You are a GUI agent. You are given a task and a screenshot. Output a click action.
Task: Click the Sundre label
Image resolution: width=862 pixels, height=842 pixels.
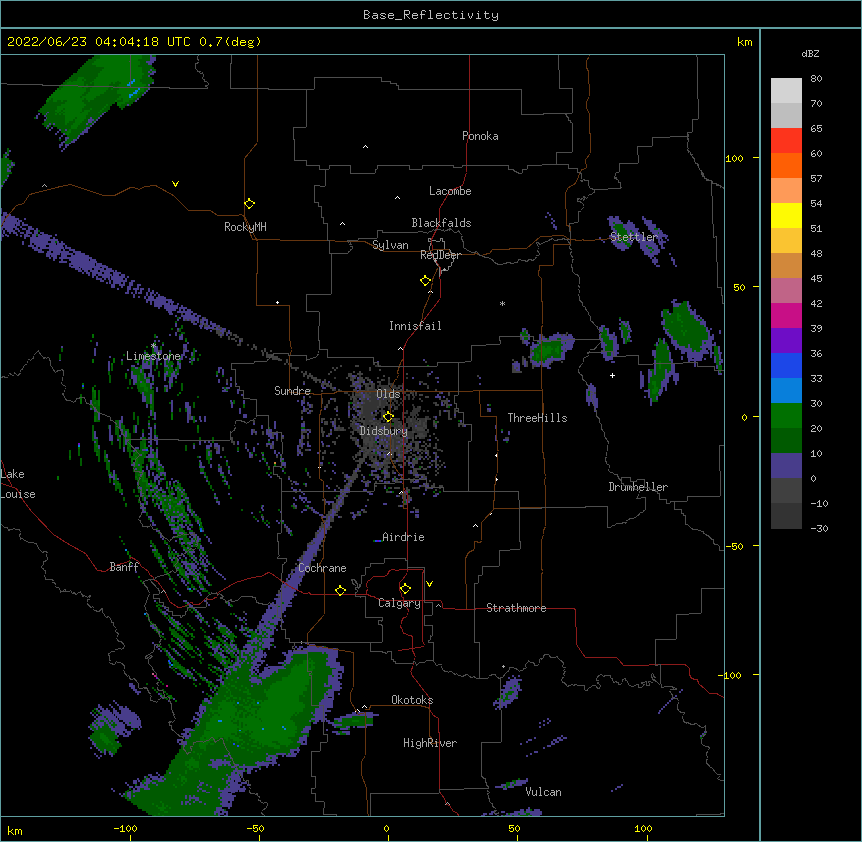click(292, 391)
